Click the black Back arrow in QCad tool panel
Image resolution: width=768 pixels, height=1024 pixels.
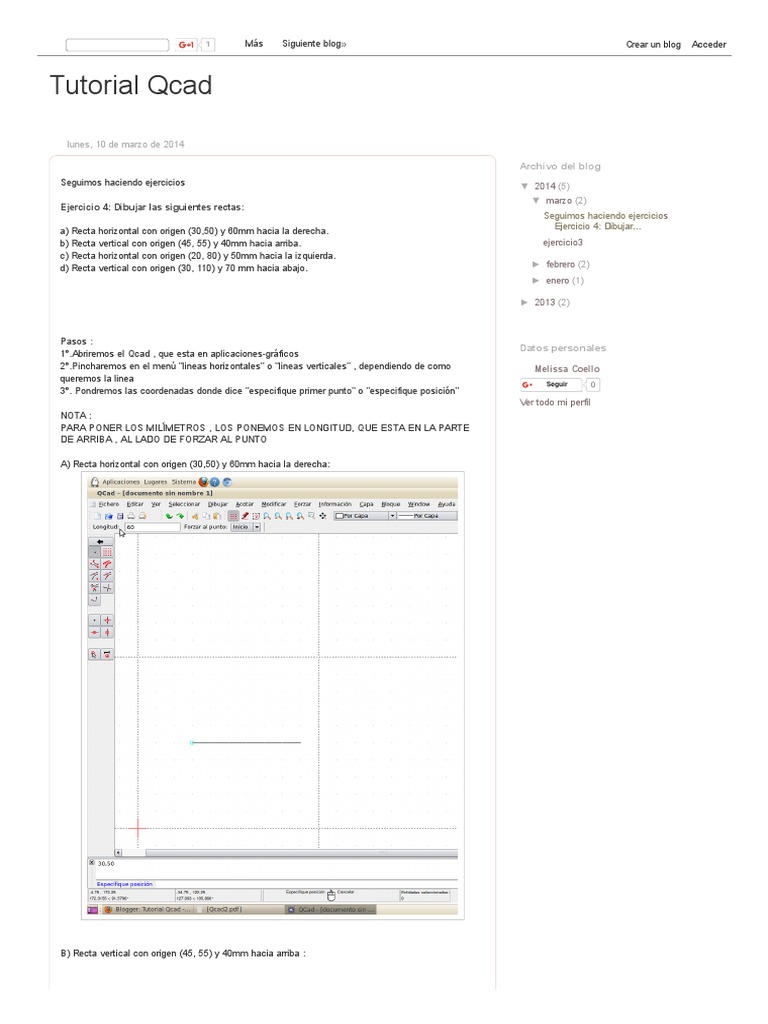tap(101, 541)
